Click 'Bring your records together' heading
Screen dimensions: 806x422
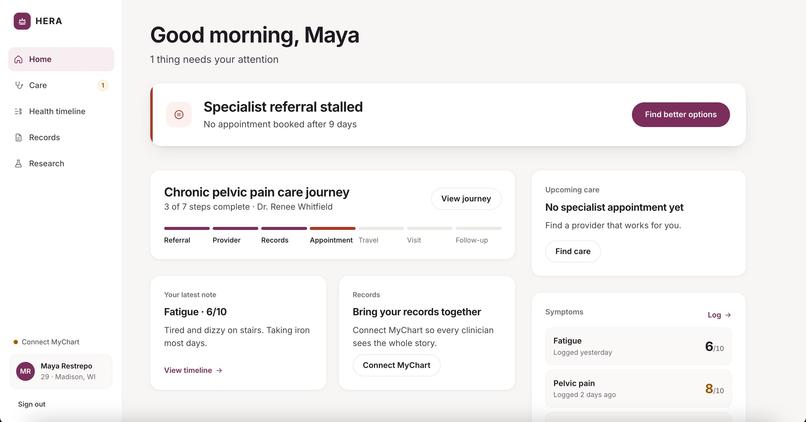pos(417,312)
